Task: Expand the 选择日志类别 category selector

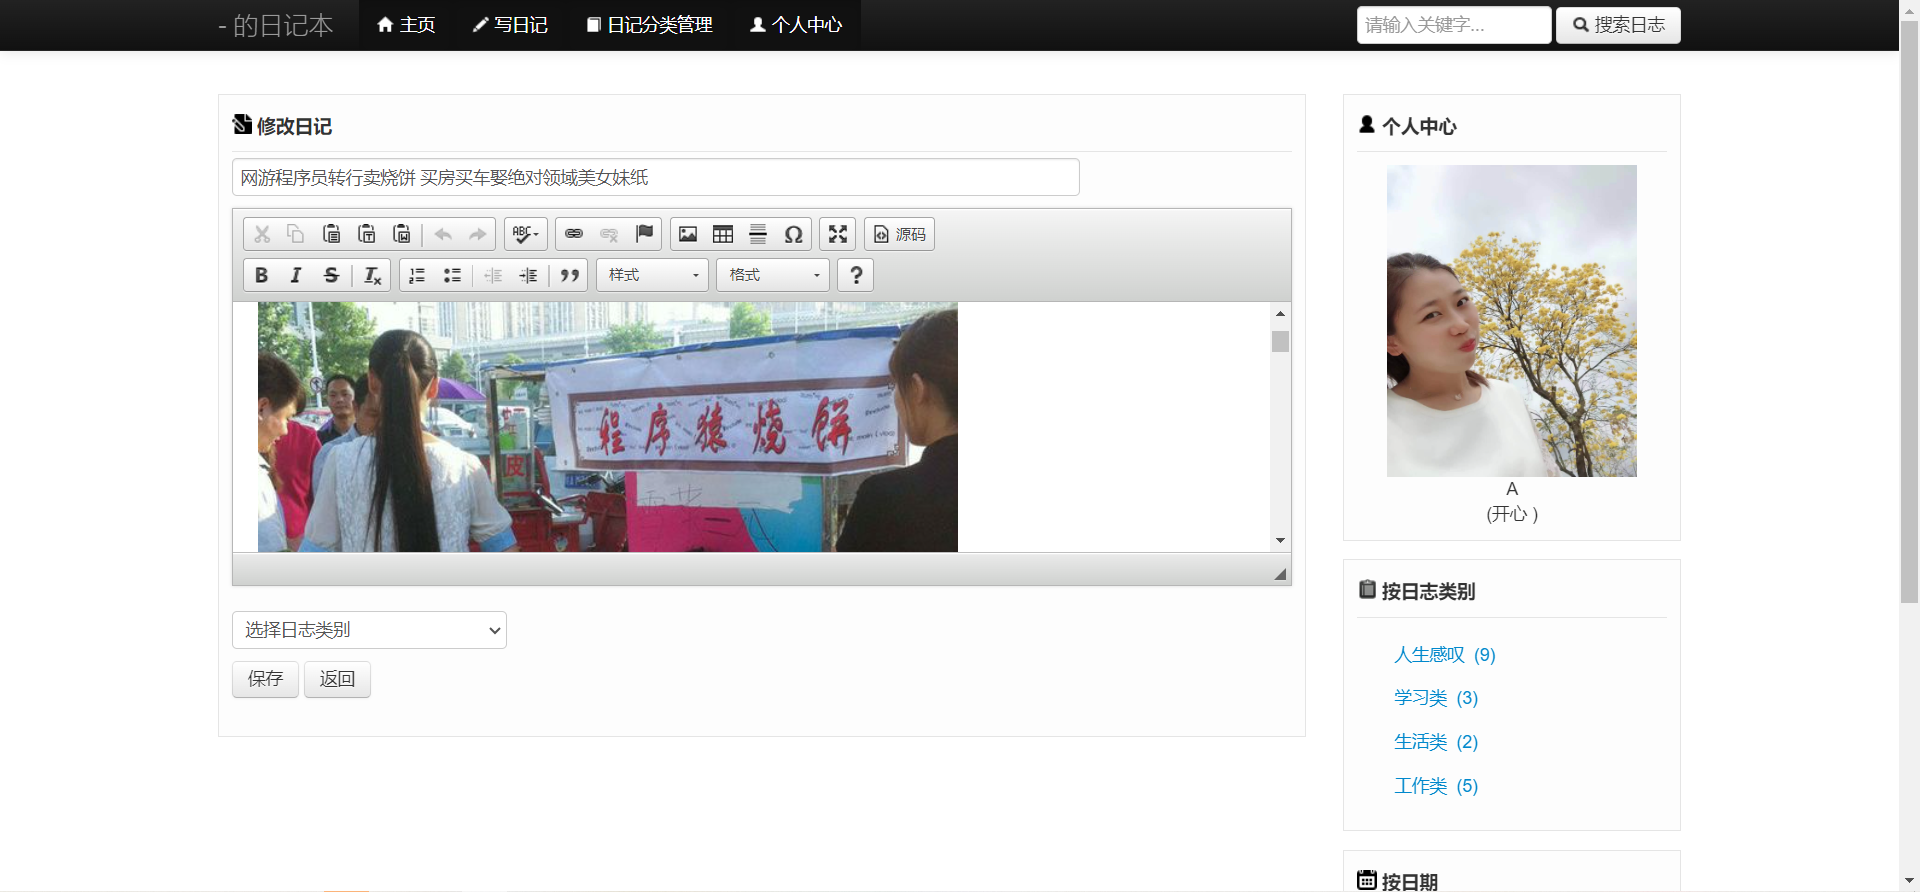Action: pos(369,630)
